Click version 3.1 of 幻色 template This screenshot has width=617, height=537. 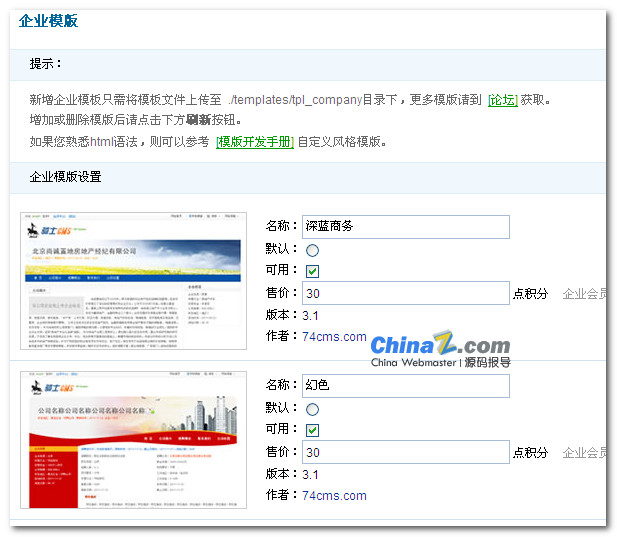tap(310, 474)
